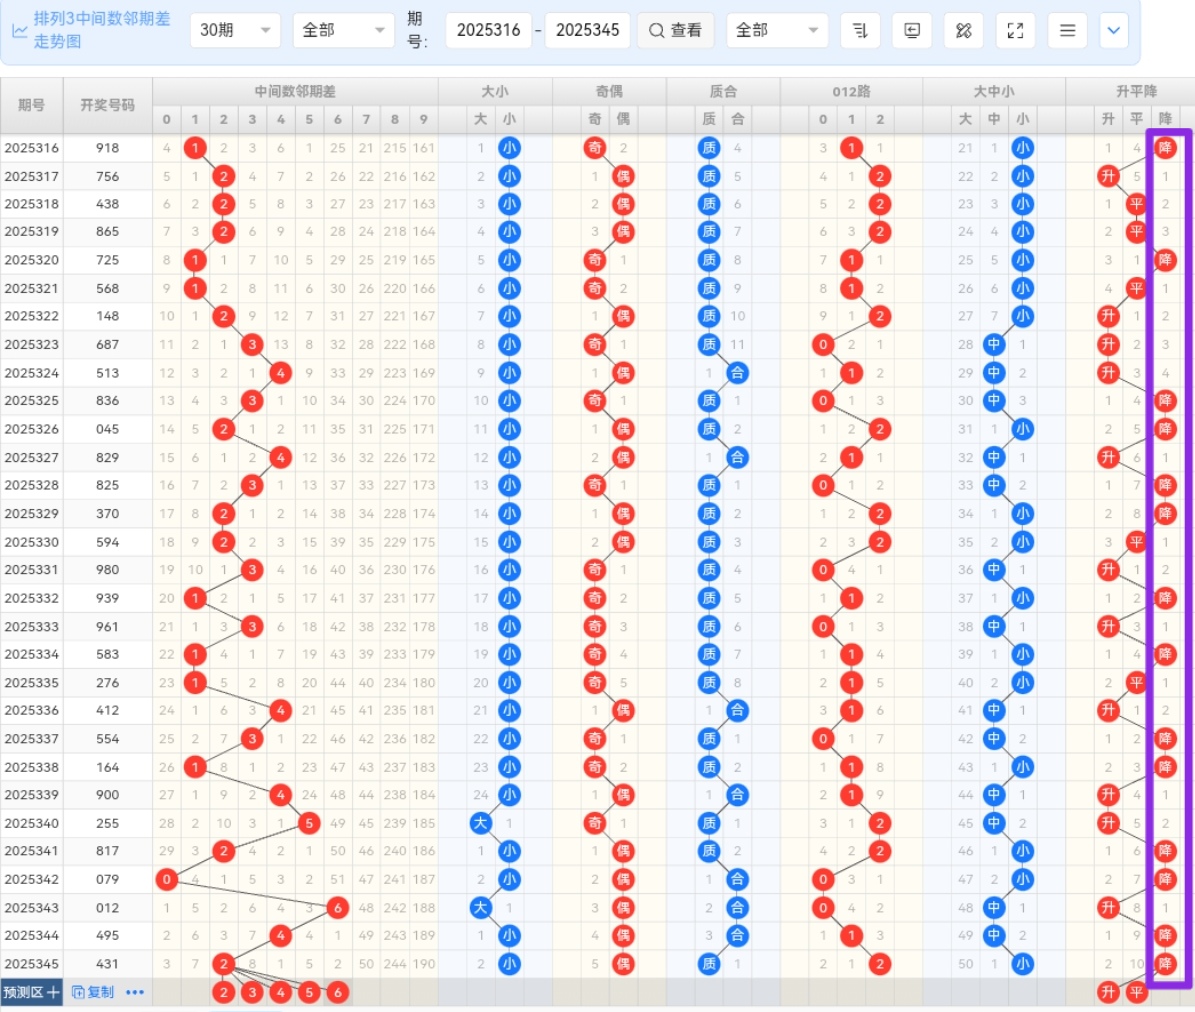Click prediction row ball number 5

click(309, 992)
